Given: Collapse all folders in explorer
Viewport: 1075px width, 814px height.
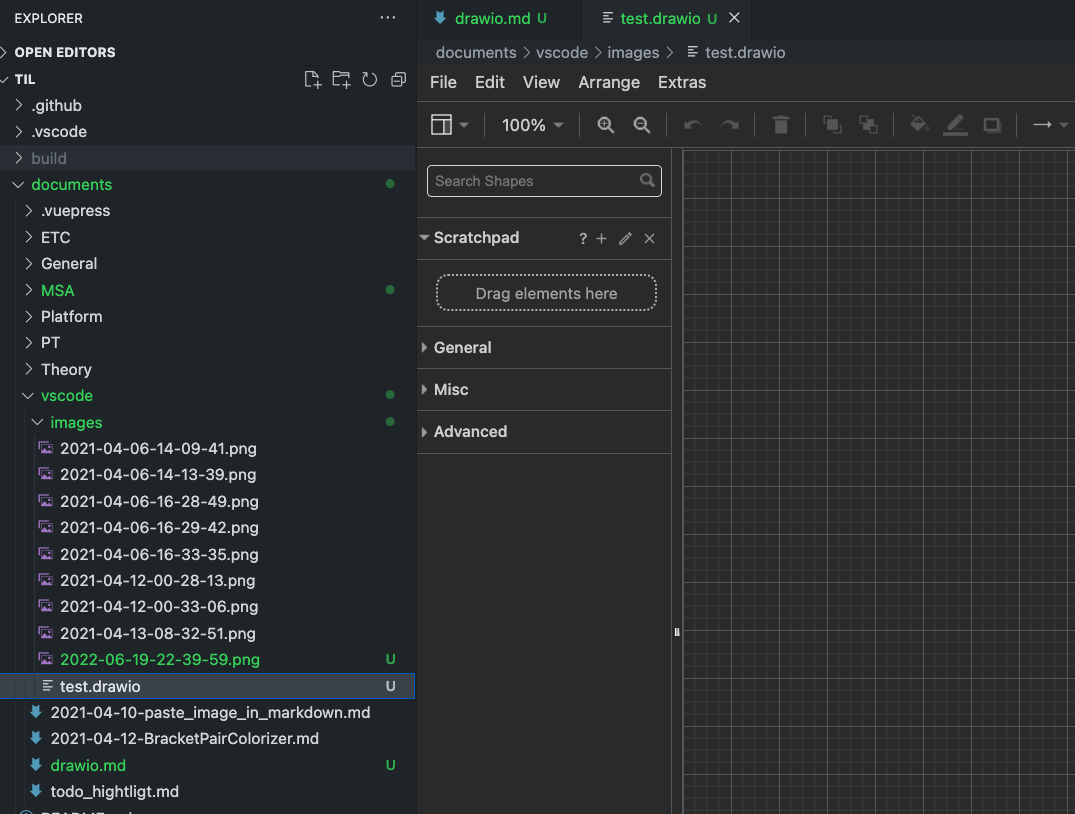Looking at the screenshot, I should coord(398,80).
